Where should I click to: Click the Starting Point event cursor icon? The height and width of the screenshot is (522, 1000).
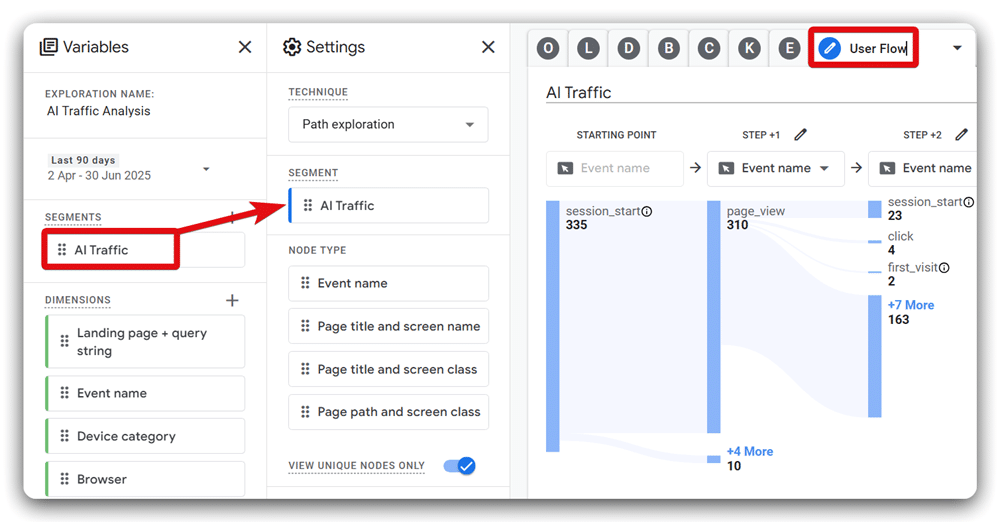tap(565, 168)
